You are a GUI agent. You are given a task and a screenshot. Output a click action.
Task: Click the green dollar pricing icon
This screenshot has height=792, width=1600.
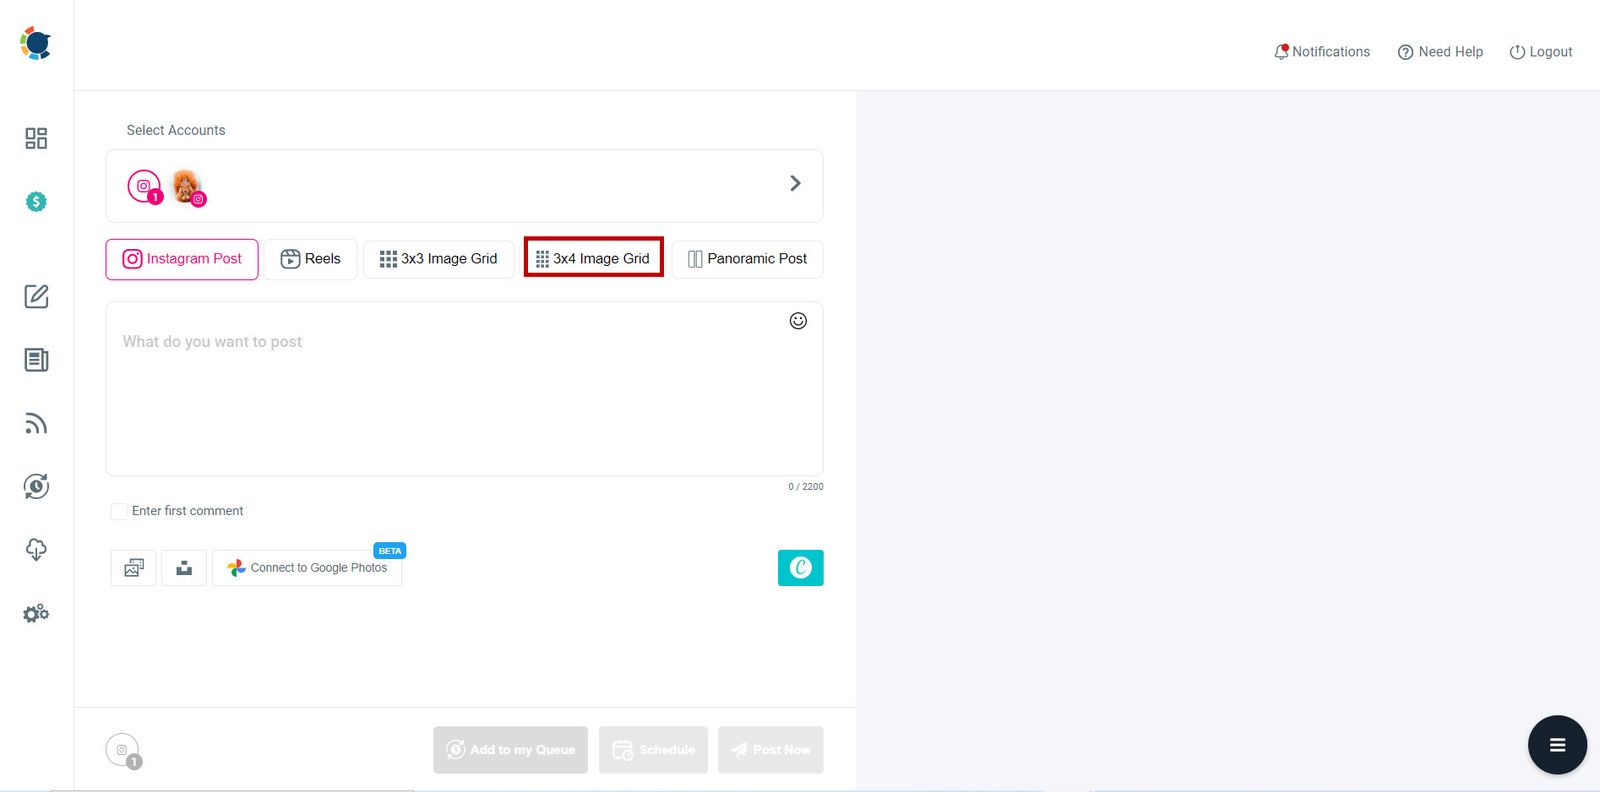click(36, 202)
